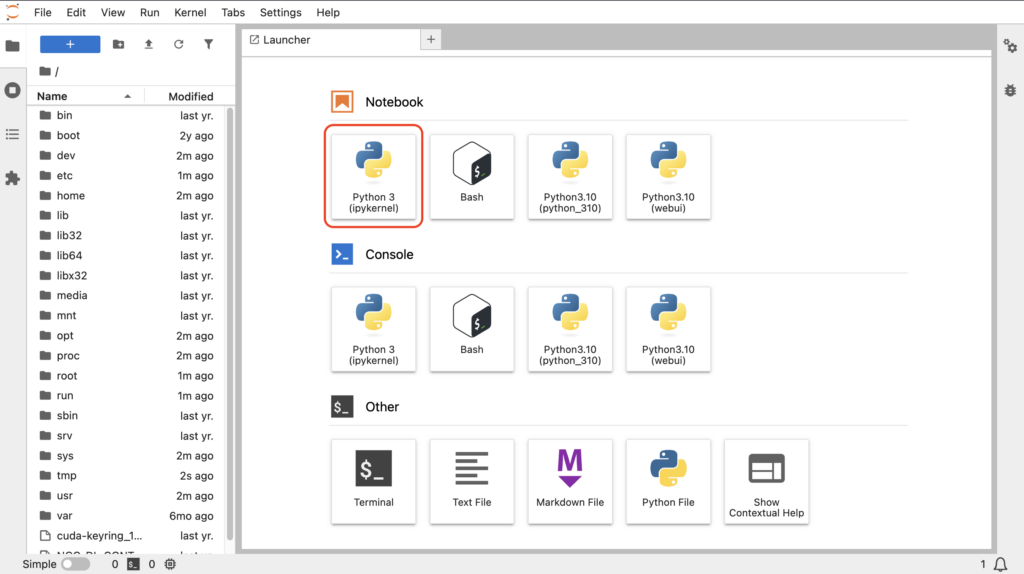The height and width of the screenshot is (574, 1024).
Task: Open the Run menu
Action: pos(150,12)
